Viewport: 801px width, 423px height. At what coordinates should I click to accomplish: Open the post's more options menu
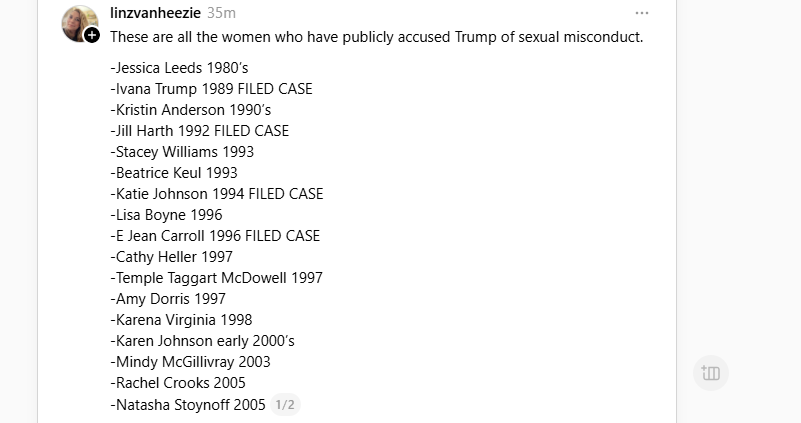641,13
